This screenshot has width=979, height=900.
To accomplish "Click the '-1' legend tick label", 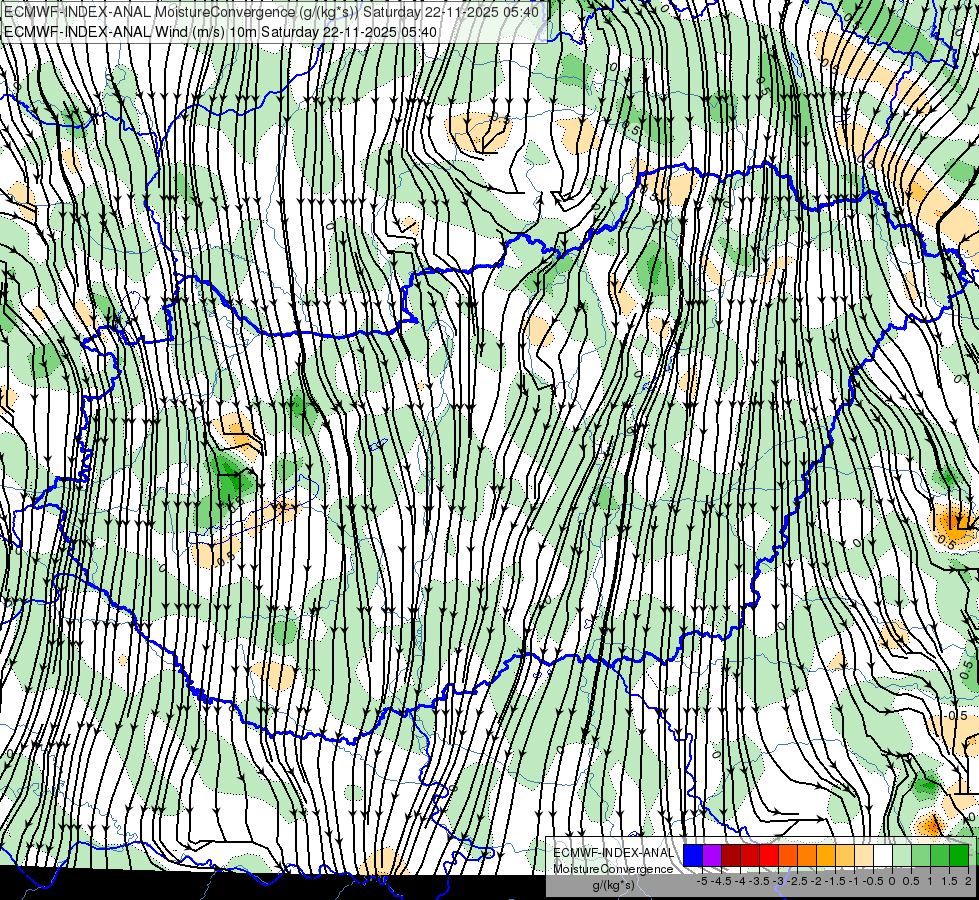I will [x=854, y=881].
